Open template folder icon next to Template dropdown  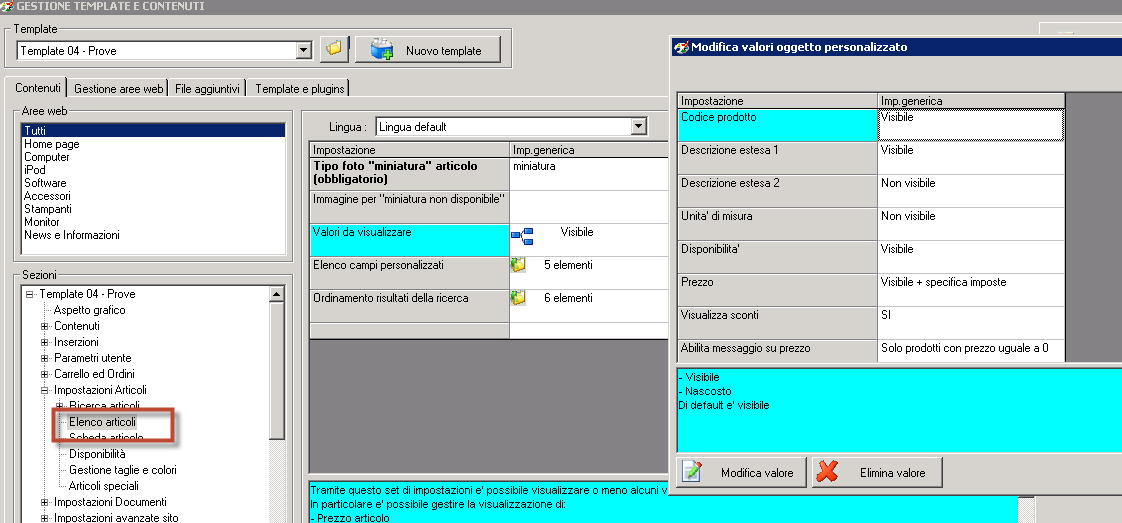333,50
